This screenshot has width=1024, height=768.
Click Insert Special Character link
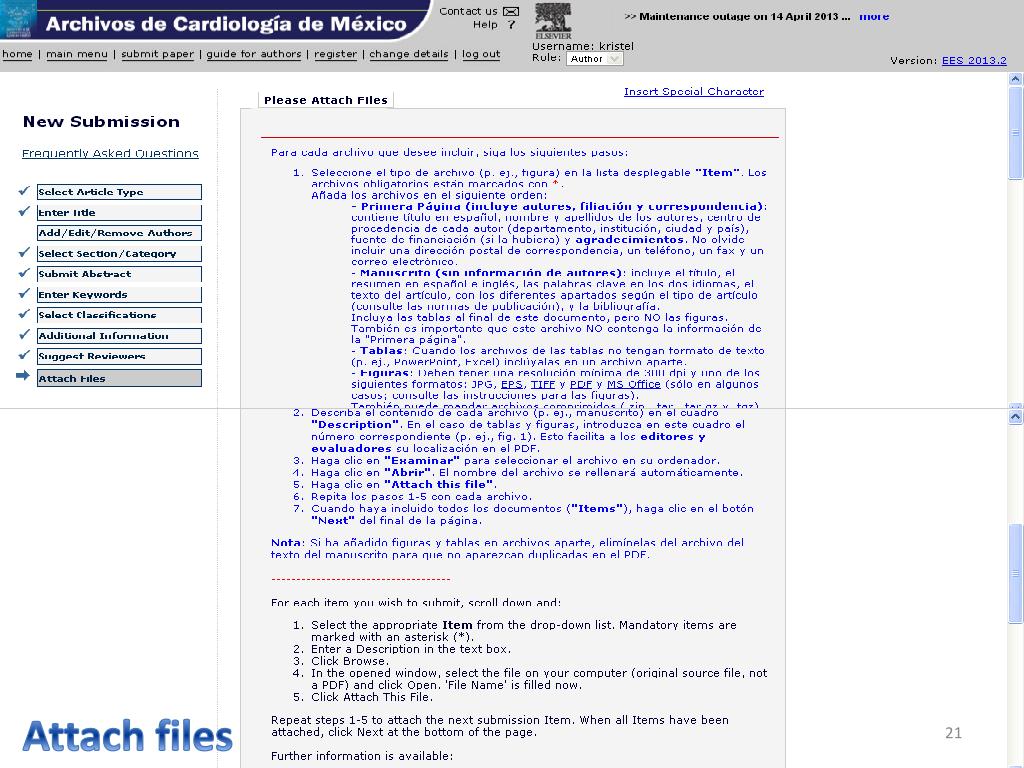pyautogui.click(x=694, y=91)
